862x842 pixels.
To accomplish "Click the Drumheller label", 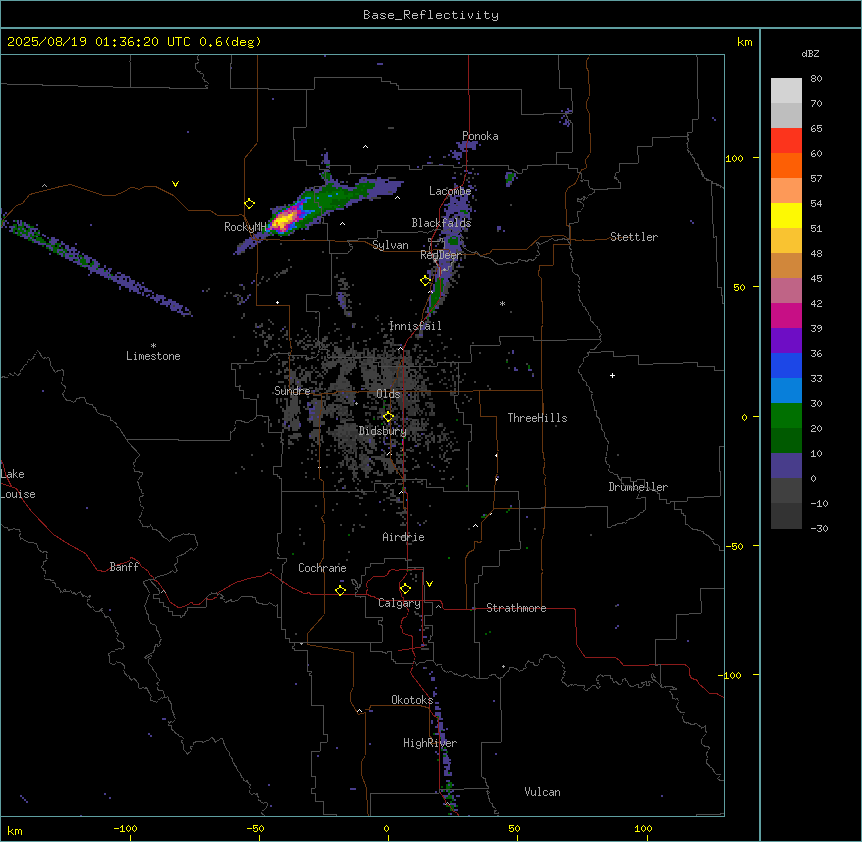I will (x=638, y=487).
